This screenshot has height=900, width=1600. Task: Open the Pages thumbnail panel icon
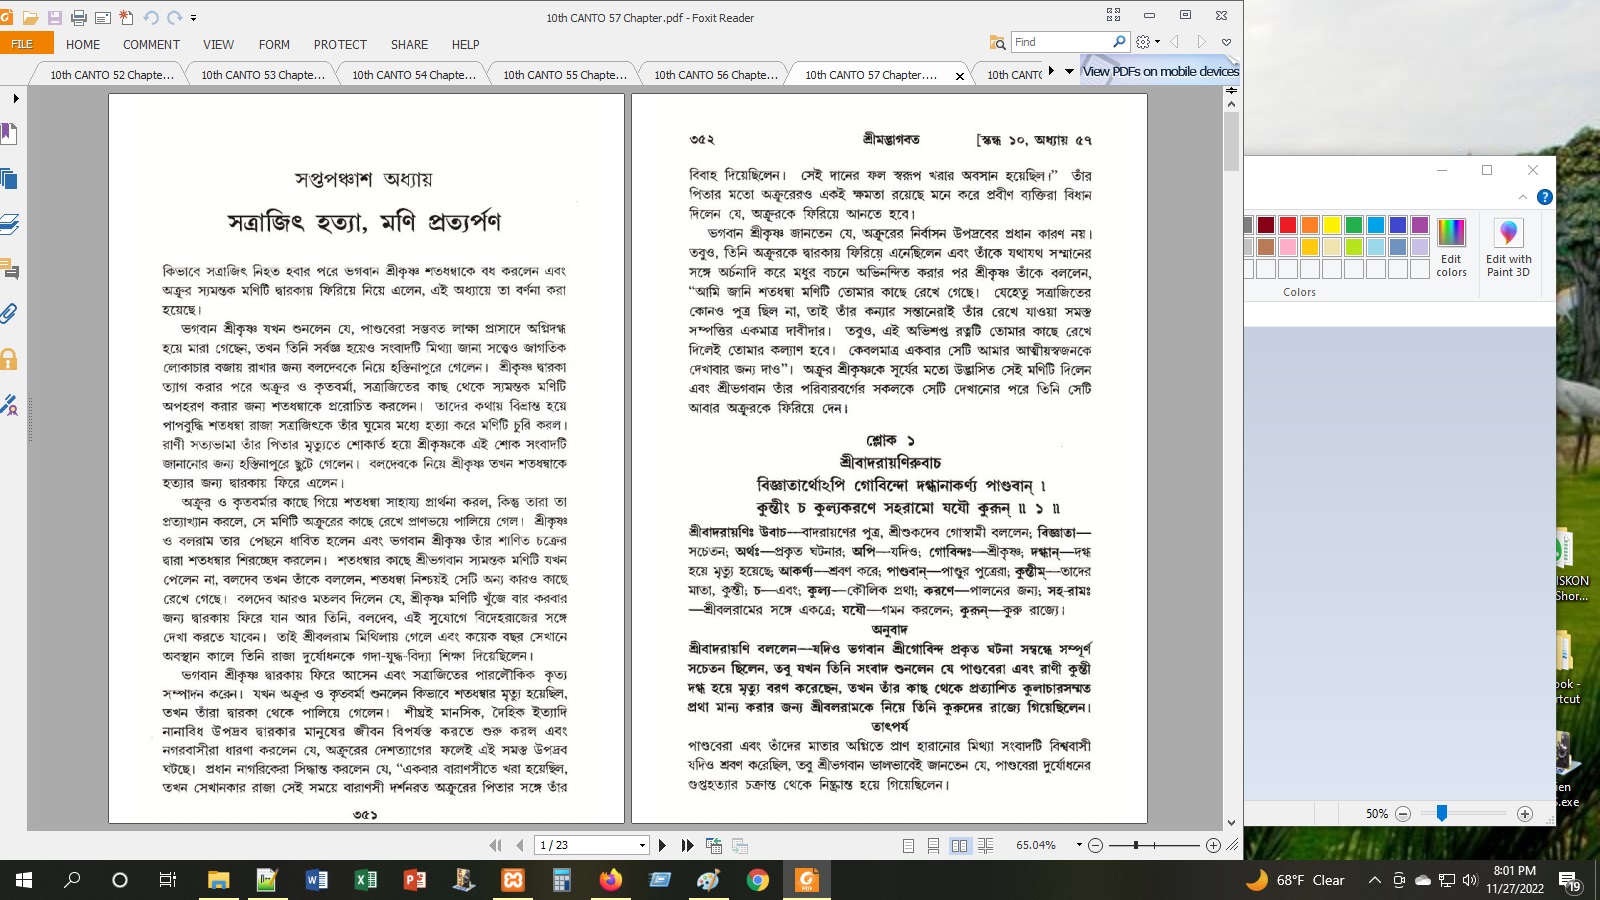pos(9,179)
